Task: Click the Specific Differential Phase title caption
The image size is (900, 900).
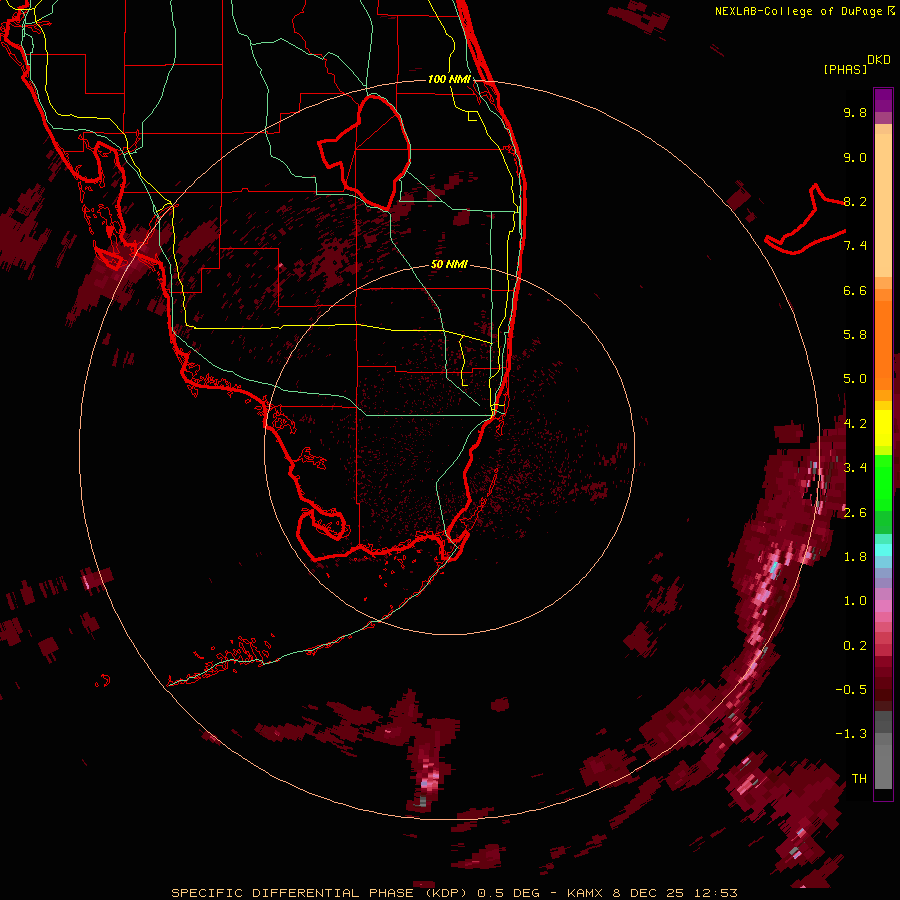Action: pyautogui.click(x=454, y=893)
